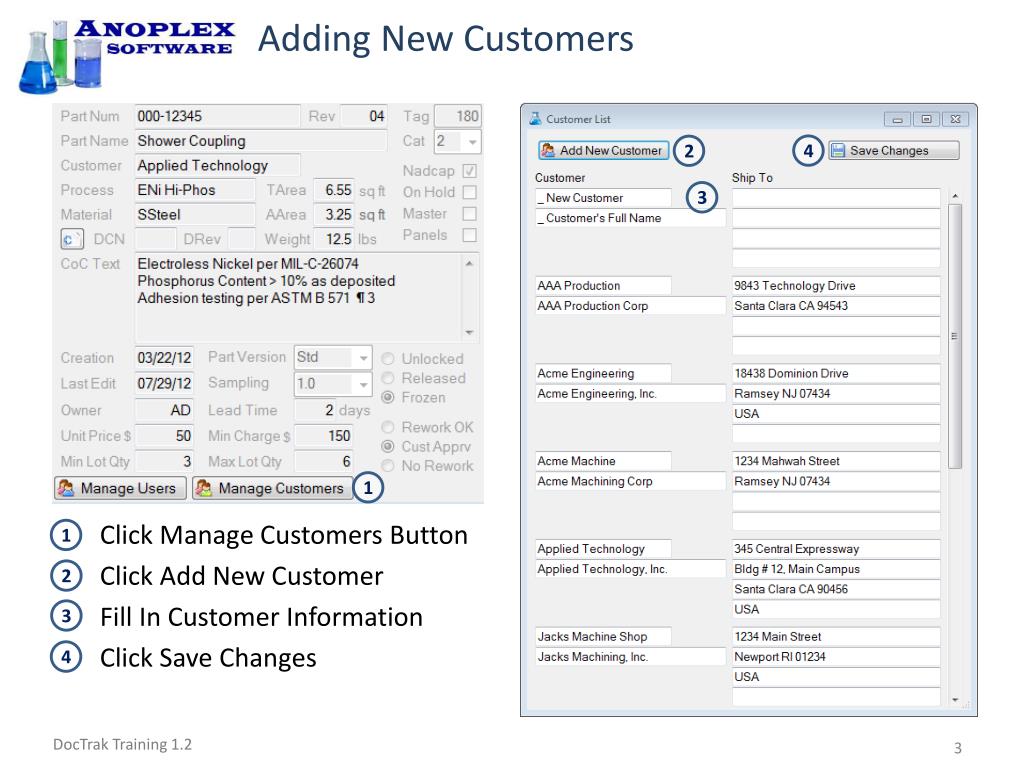The height and width of the screenshot is (768, 1024).
Task: Click Ship To field 345 Central Expressway
Action: (836, 549)
